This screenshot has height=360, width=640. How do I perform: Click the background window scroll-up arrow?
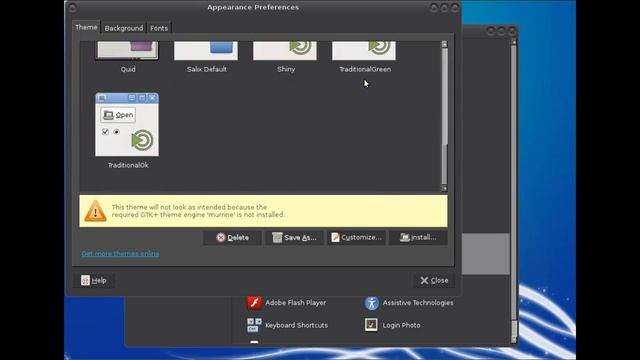(x=514, y=42)
